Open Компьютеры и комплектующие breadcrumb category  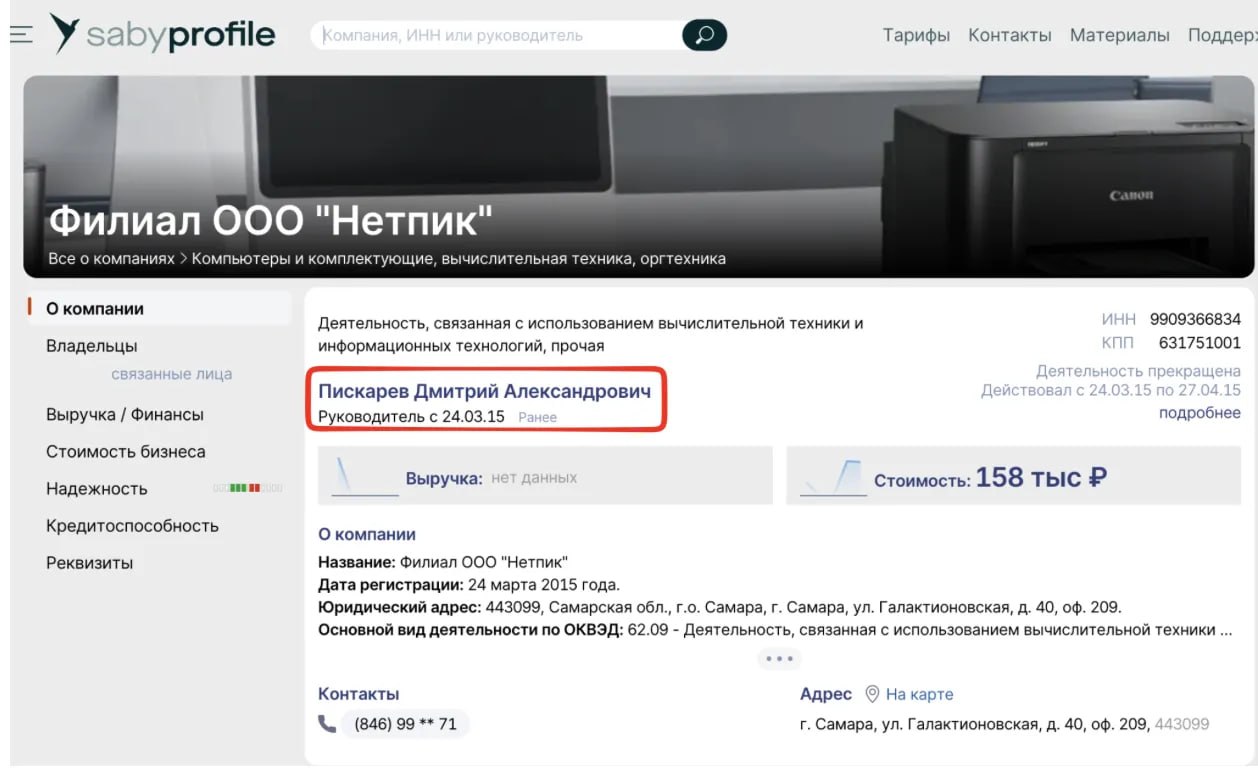tap(459, 258)
